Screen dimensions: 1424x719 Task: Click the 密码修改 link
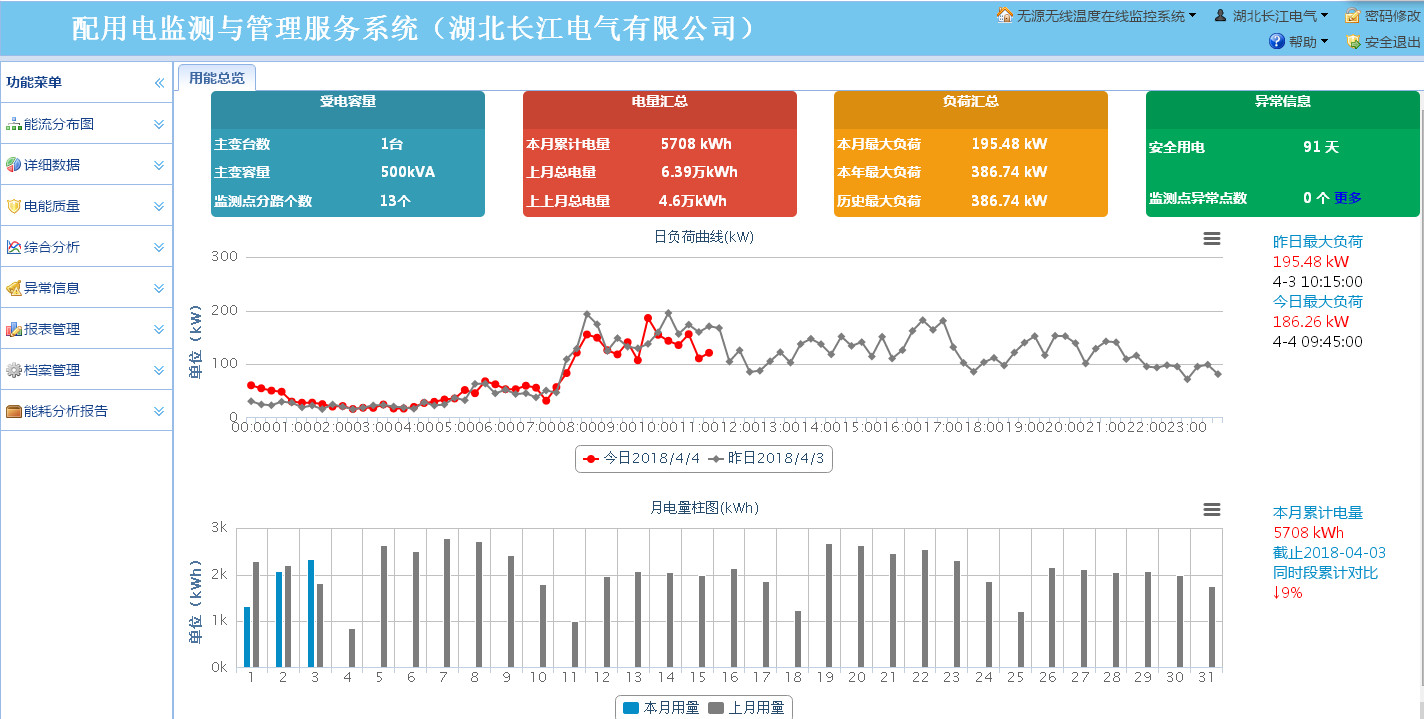point(1383,16)
